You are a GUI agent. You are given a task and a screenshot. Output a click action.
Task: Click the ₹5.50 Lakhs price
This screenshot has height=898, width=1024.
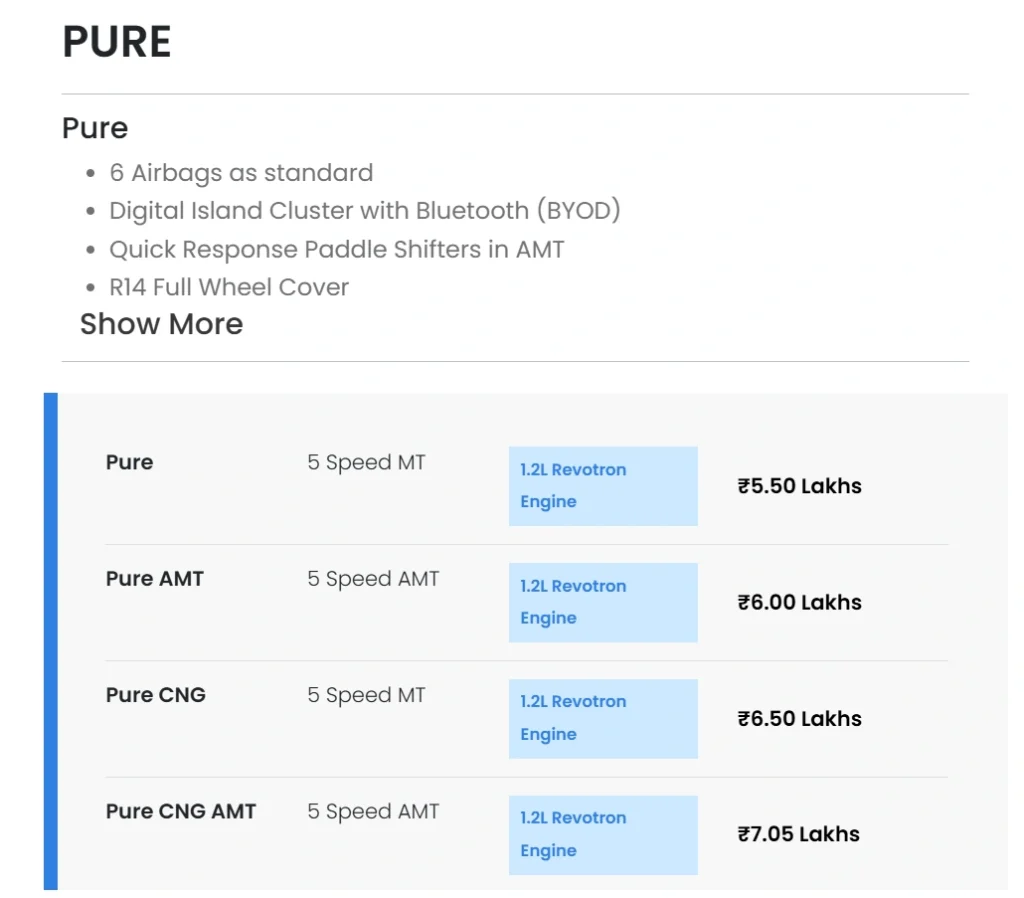click(x=799, y=486)
